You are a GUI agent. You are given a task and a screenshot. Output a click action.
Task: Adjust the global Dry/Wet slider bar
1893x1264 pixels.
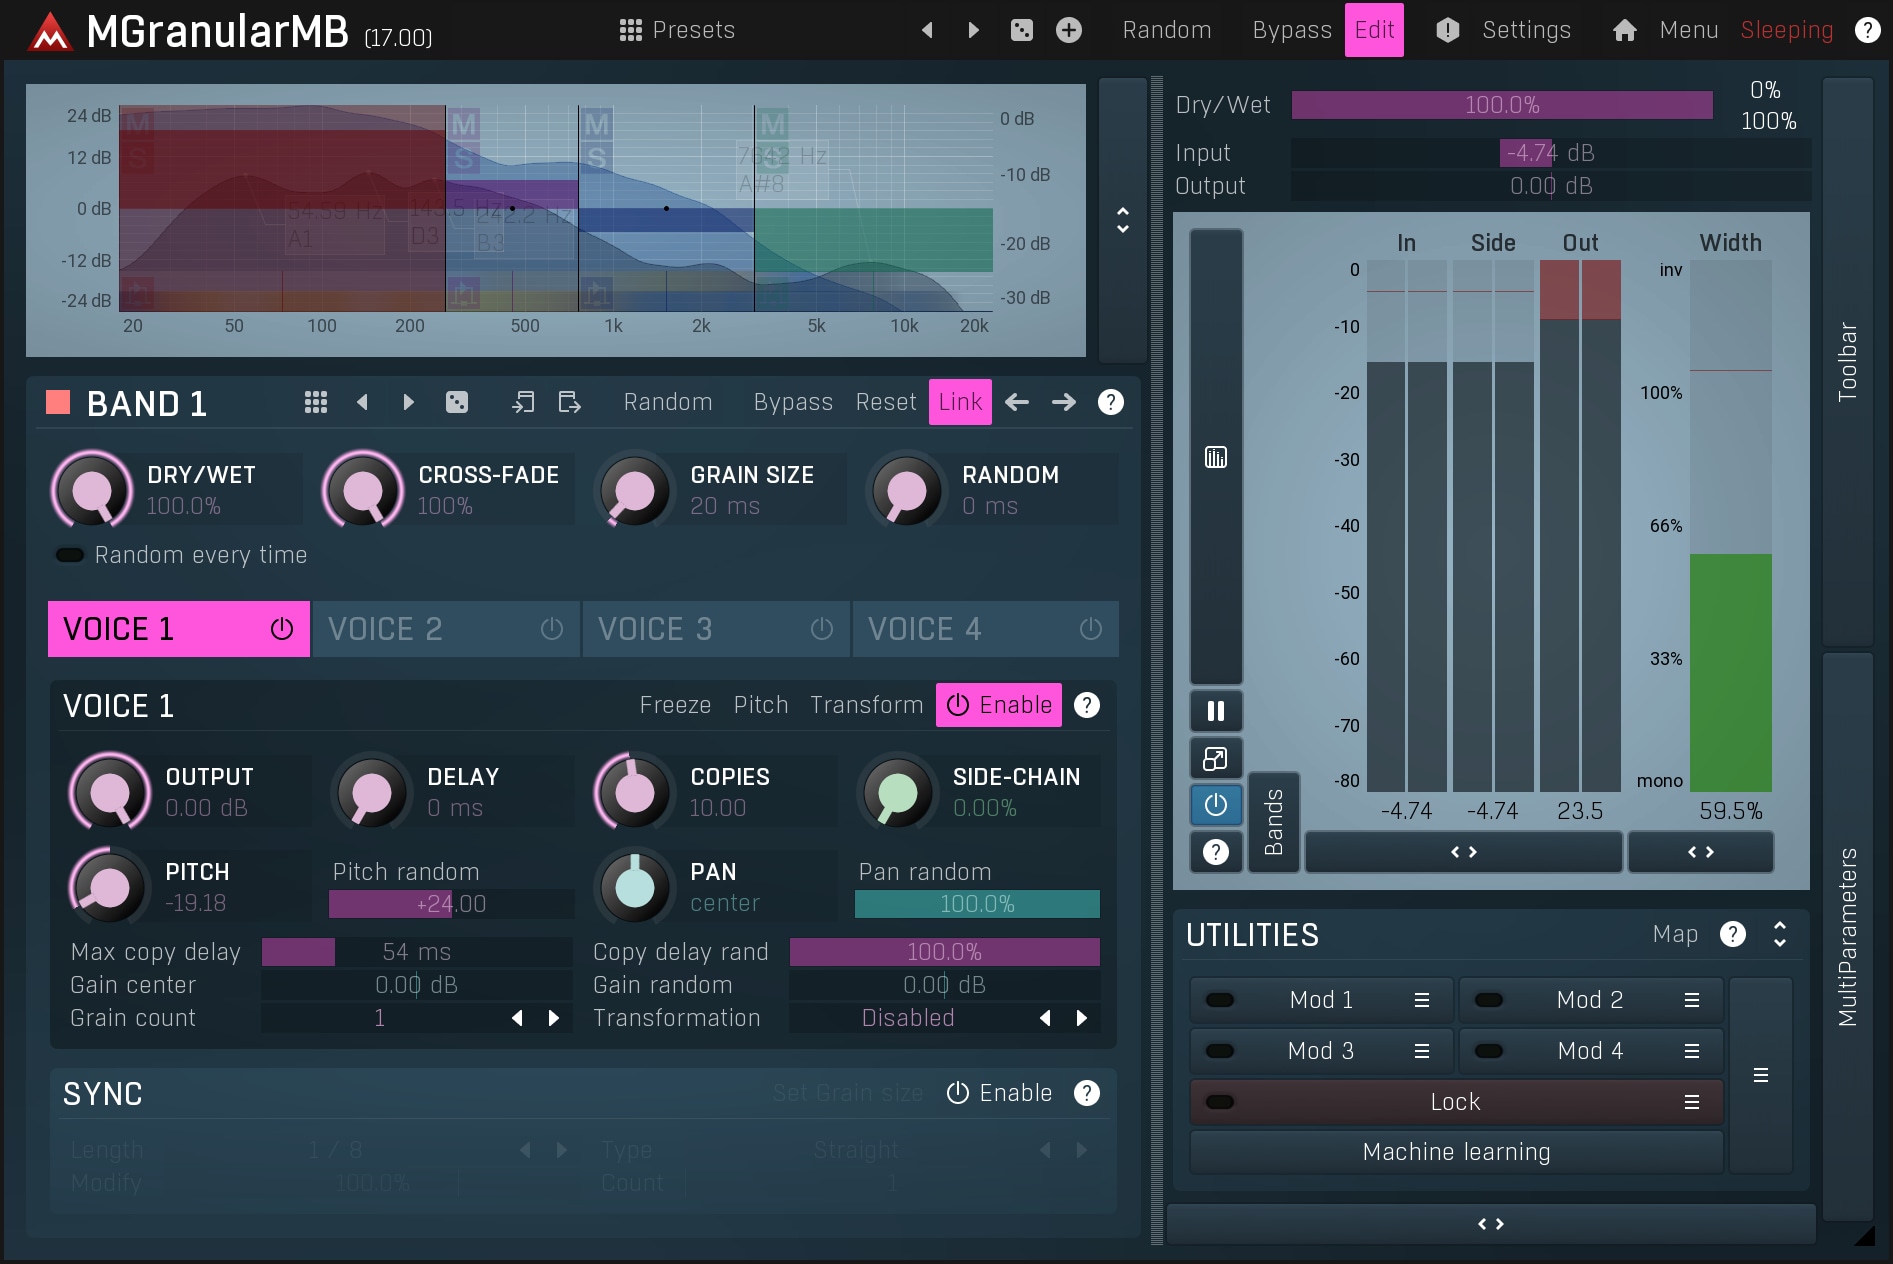point(1501,105)
